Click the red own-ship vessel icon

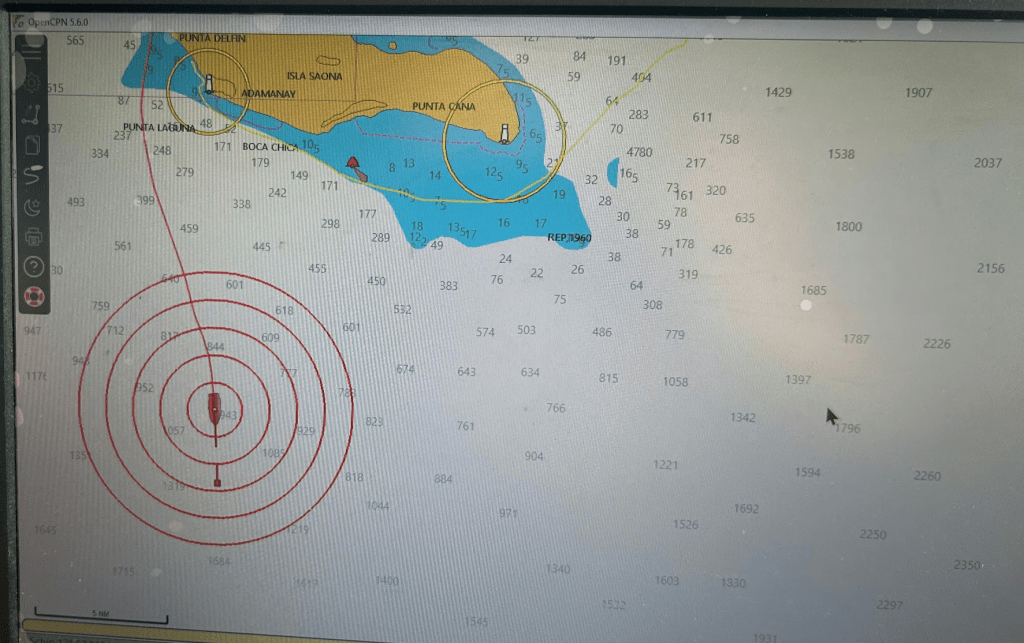click(214, 407)
